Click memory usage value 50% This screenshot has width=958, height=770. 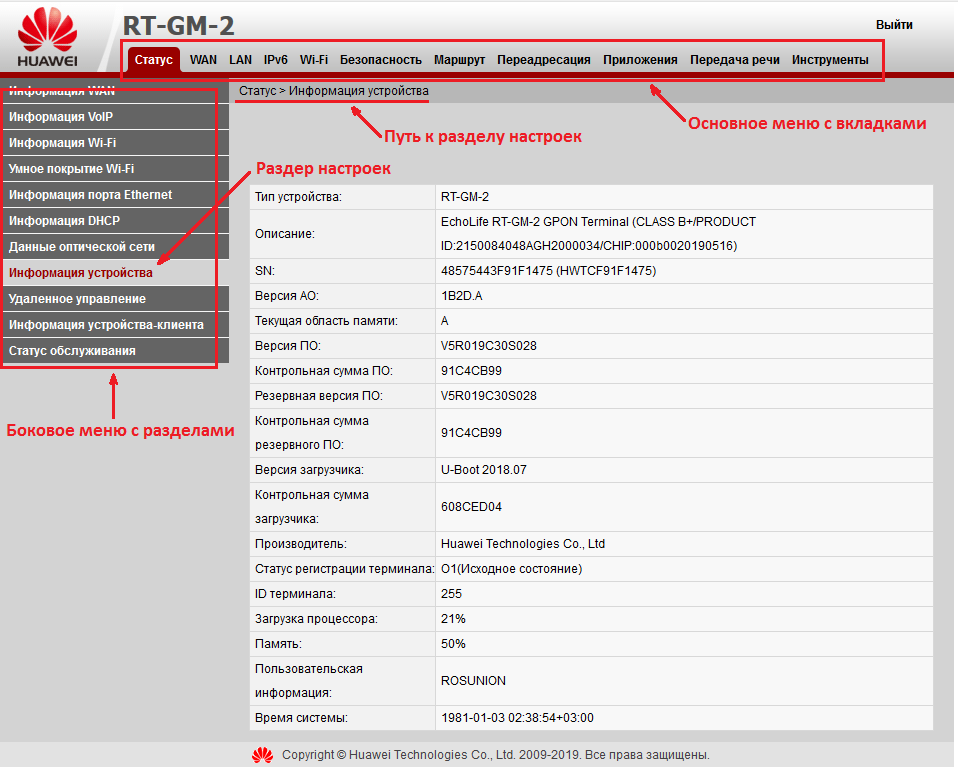(453, 644)
